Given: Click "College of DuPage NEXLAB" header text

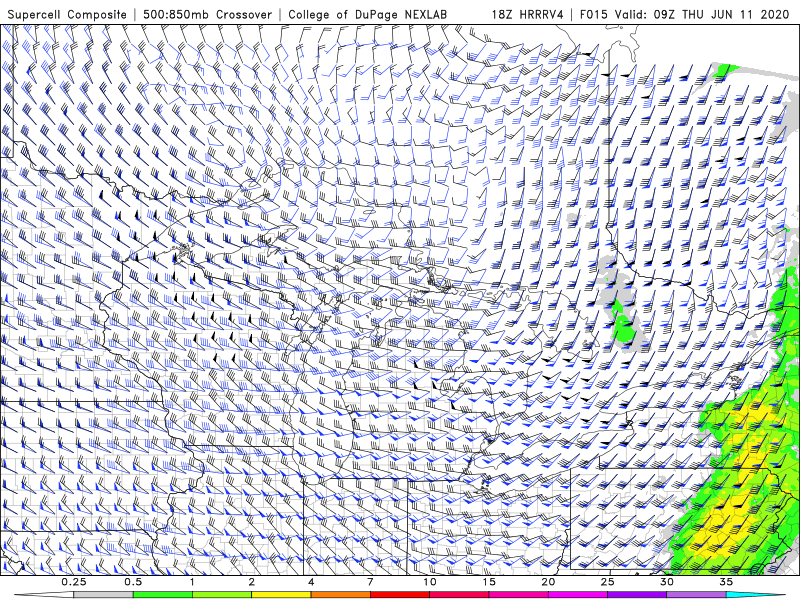Looking at the screenshot, I should click(x=367, y=15).
